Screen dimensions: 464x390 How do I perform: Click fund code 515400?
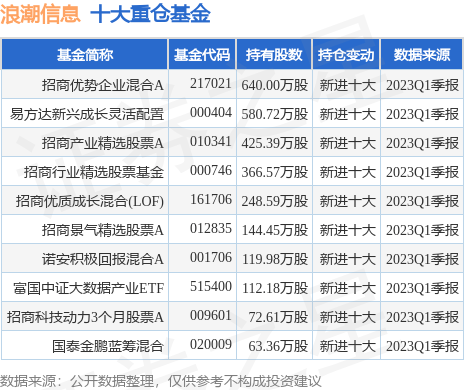[211, 286]
